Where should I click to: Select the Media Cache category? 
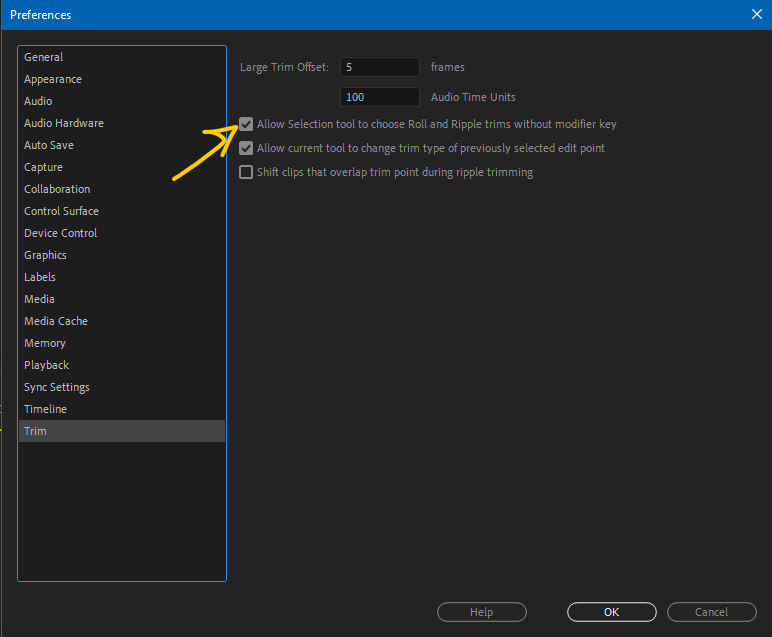point(56,322)
